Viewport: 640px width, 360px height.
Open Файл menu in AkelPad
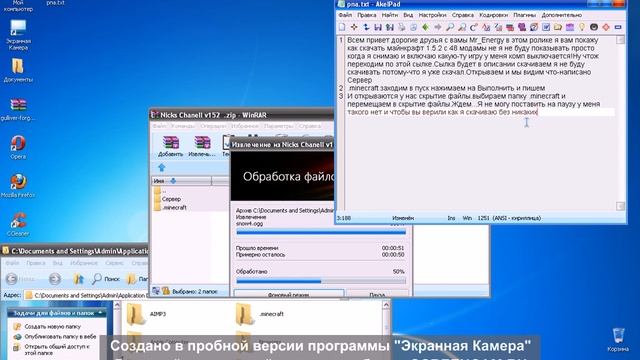pos(345,15)
